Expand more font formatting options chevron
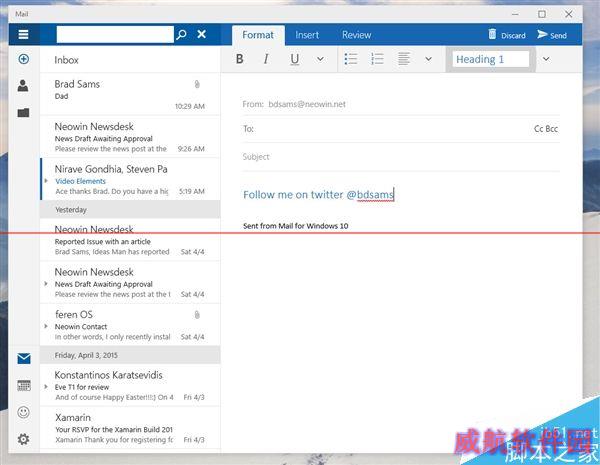The height and width of the screenshot is (465, 600). pyautogui.click(x=320, y=59)
